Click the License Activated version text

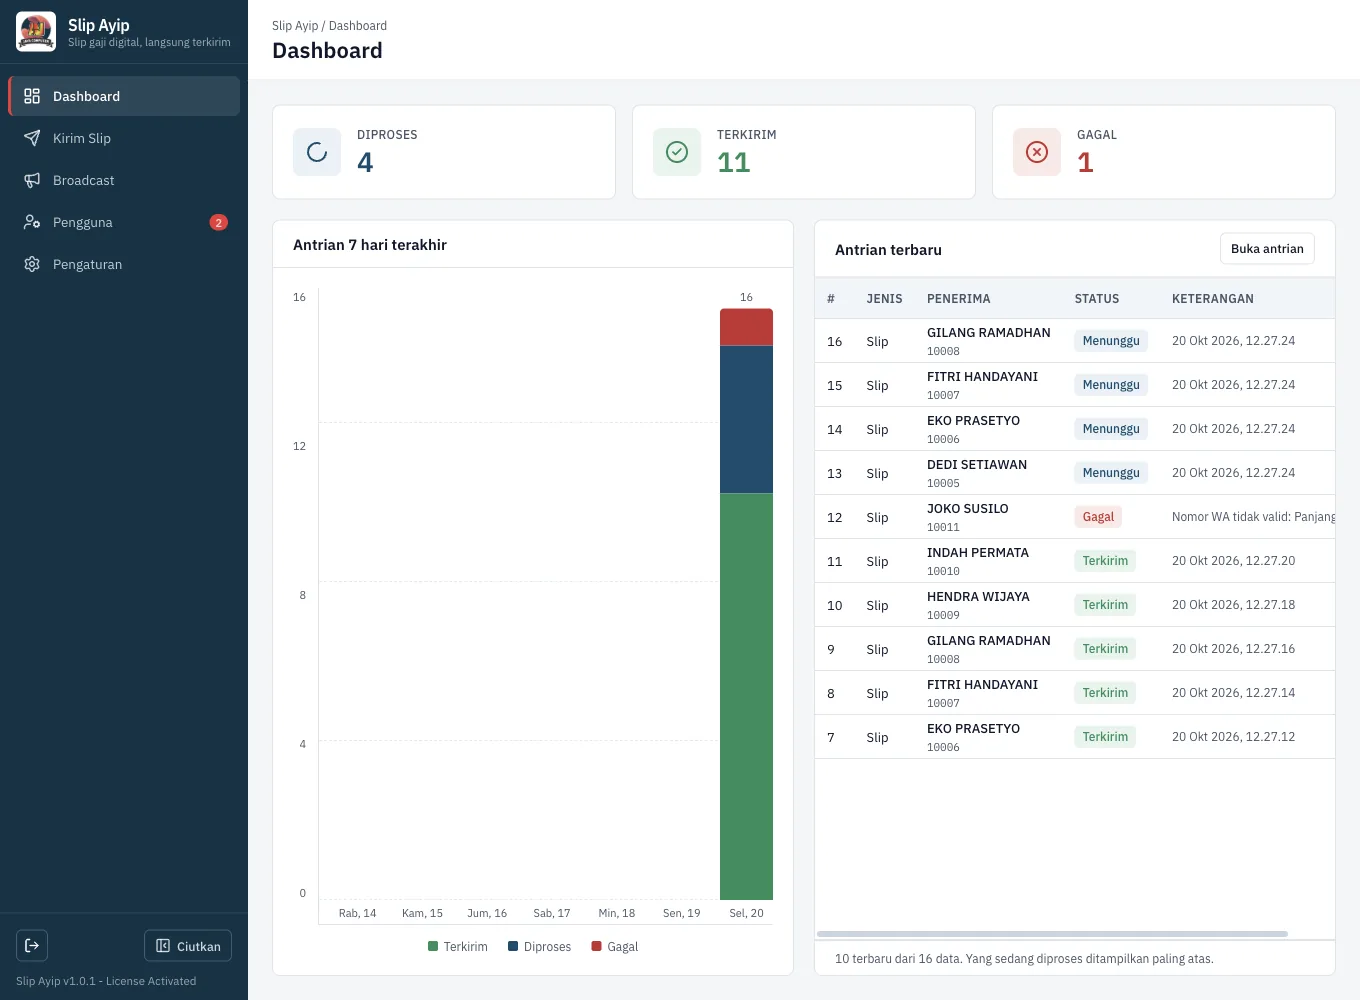pyautogui.click(x=106, y=981)
